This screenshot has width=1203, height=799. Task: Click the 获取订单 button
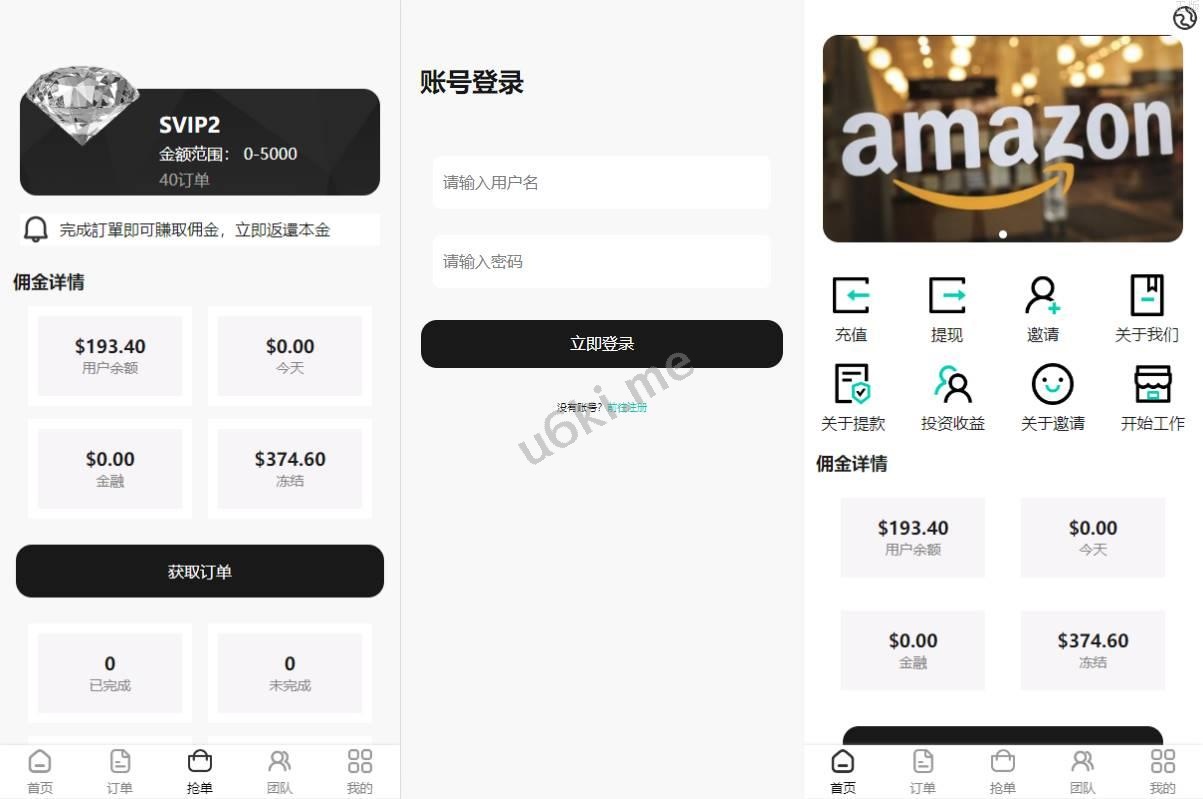pos(199,571)
